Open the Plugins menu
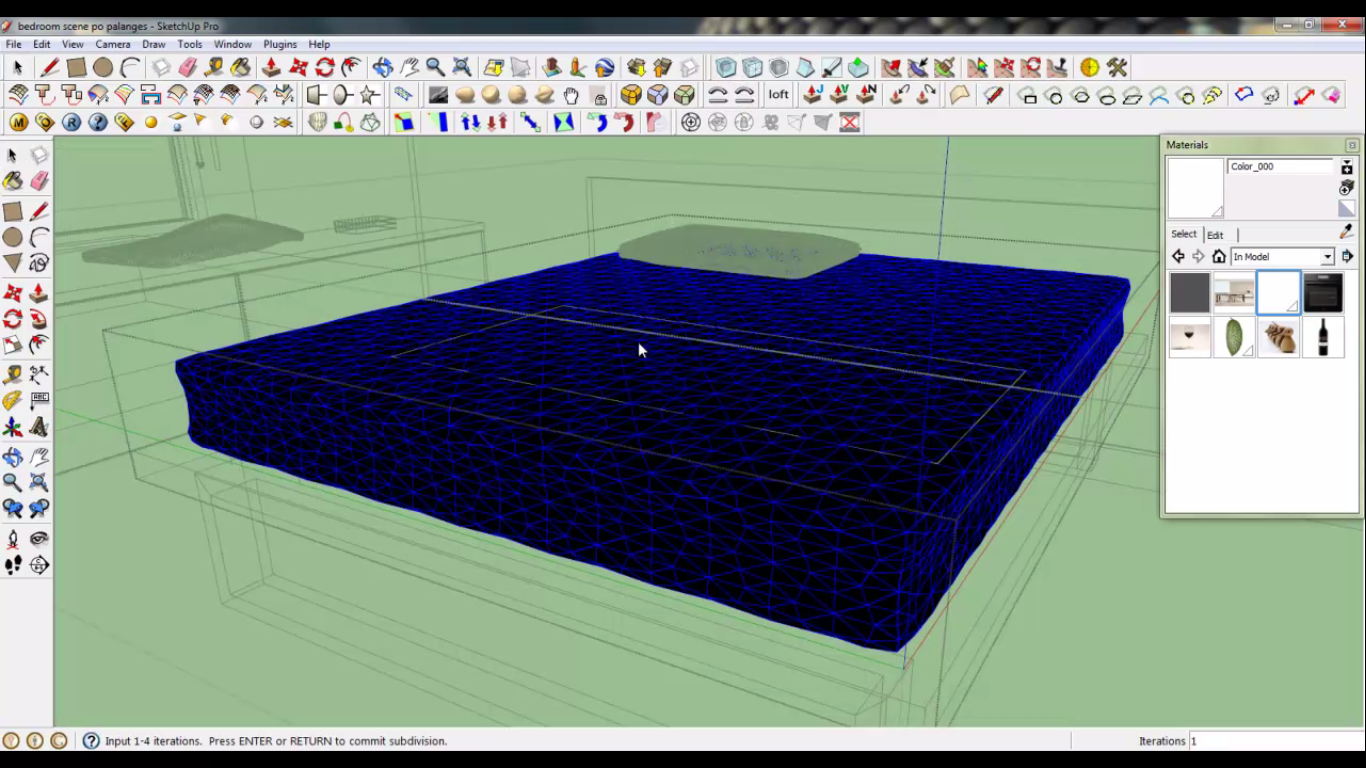The height and width of the screenshot is (768, 1366). [x=280, y=44]
